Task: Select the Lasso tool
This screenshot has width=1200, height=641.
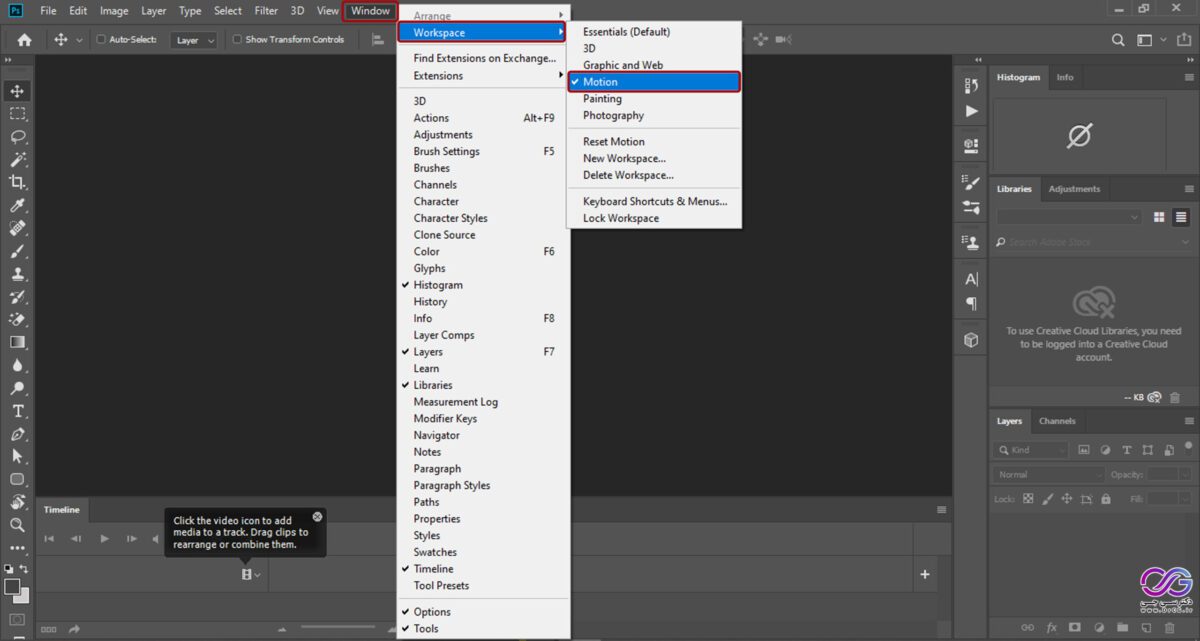Action: [17, 137]
